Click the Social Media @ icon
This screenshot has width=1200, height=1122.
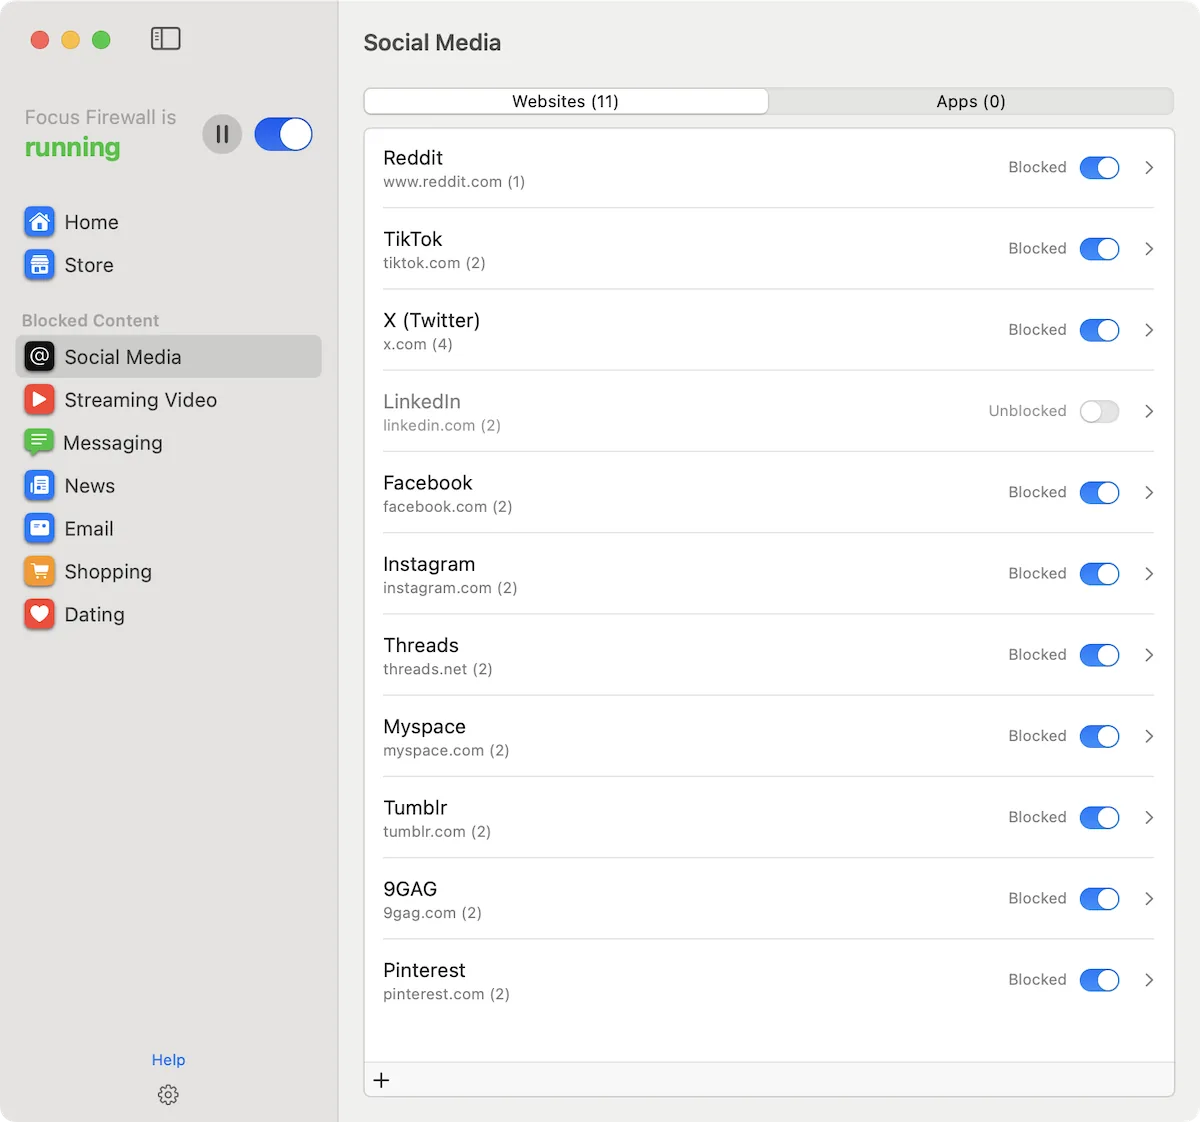tap(39, 357)
